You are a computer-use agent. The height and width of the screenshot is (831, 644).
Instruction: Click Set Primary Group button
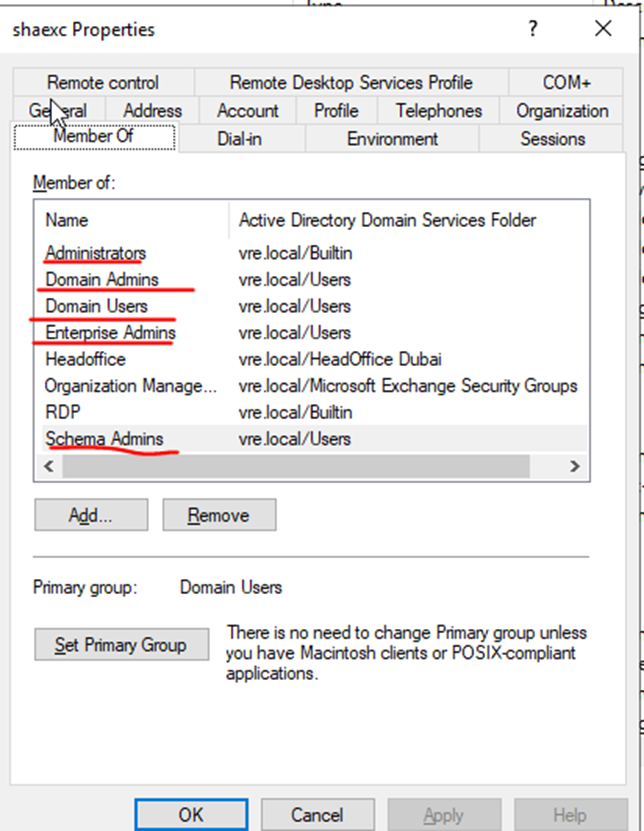(x=121, y=645)
